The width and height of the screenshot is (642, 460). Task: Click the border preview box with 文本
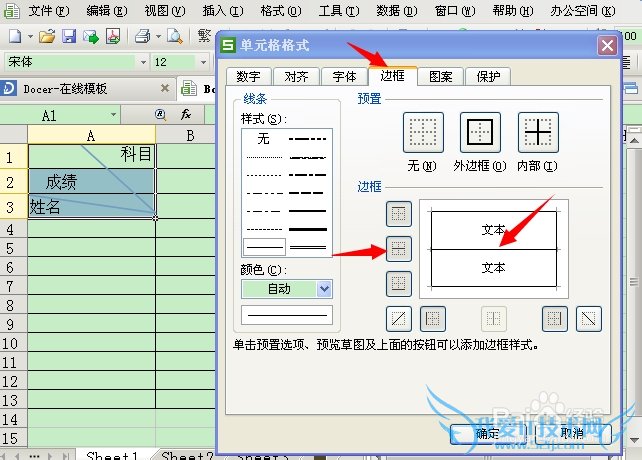tap(494, 249)
